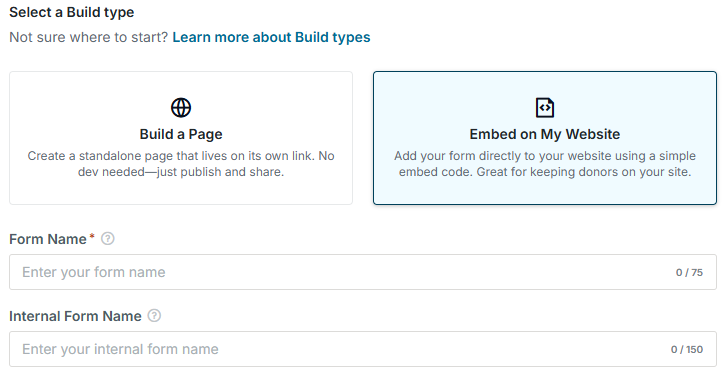The height and width of the screenshot is (378, 725).
Task: Click the 'Add your form directly' description text
Action: point(545,164)
